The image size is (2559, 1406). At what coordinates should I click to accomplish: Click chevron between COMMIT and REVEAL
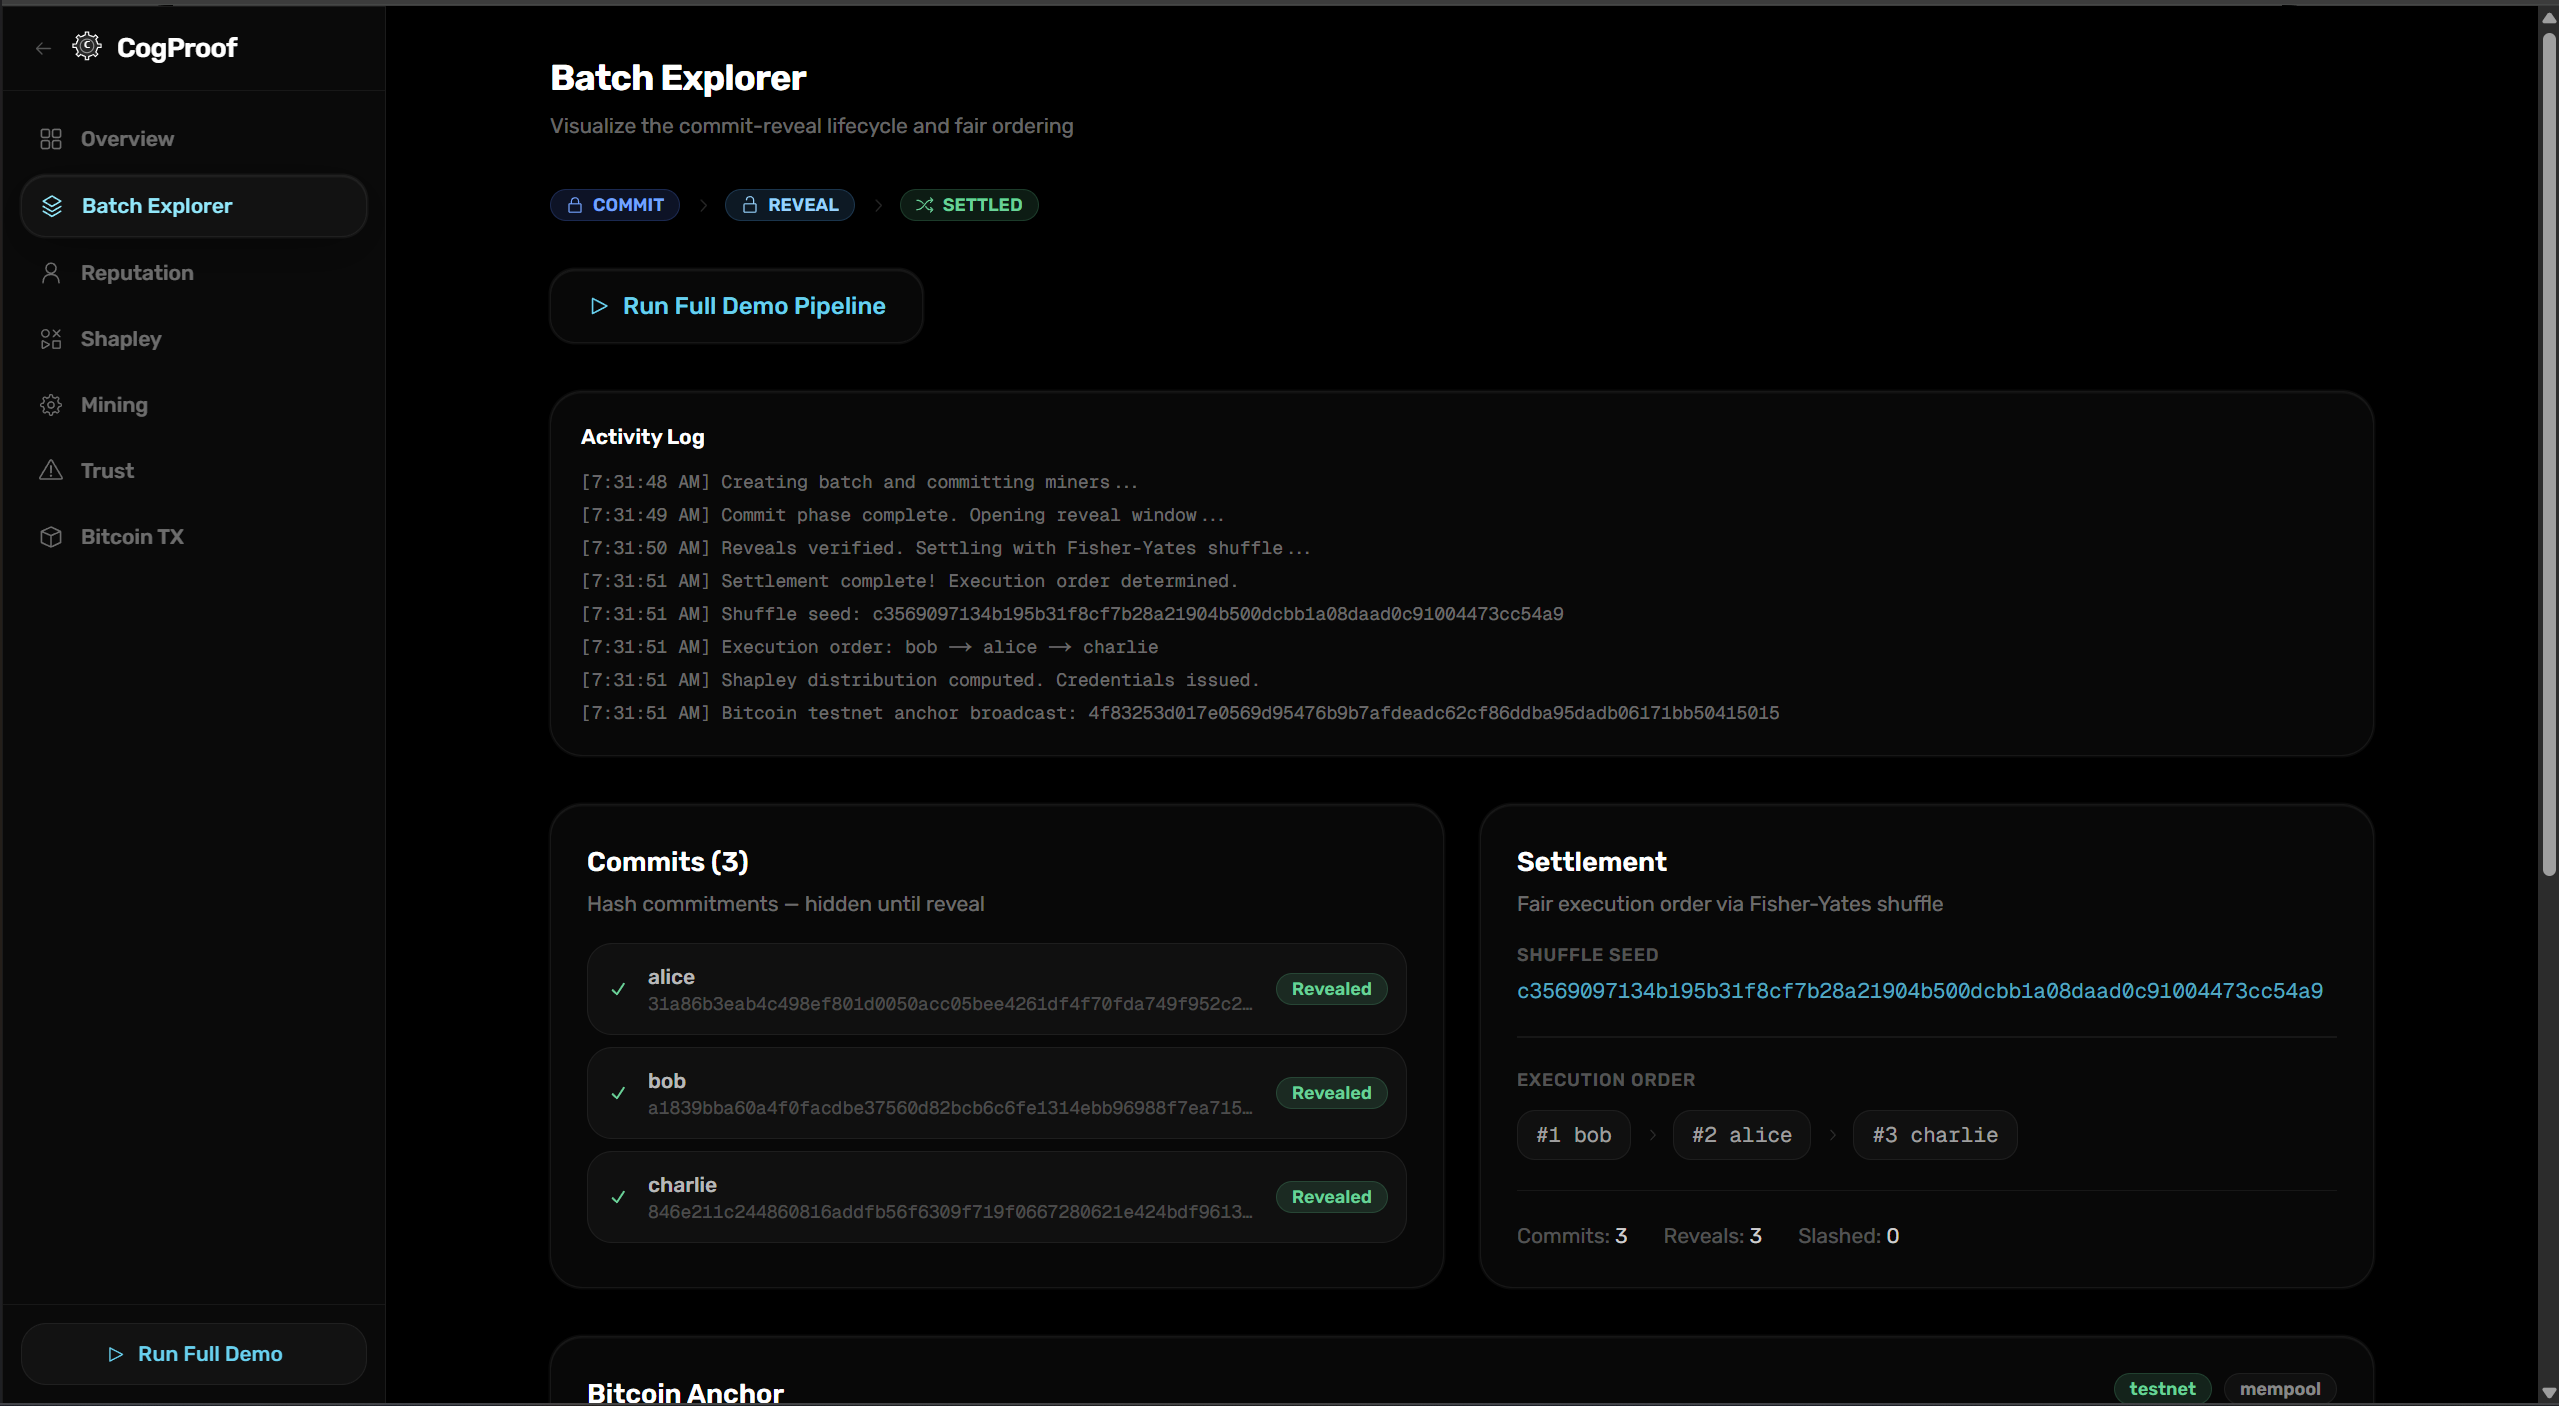pos(703,205)
